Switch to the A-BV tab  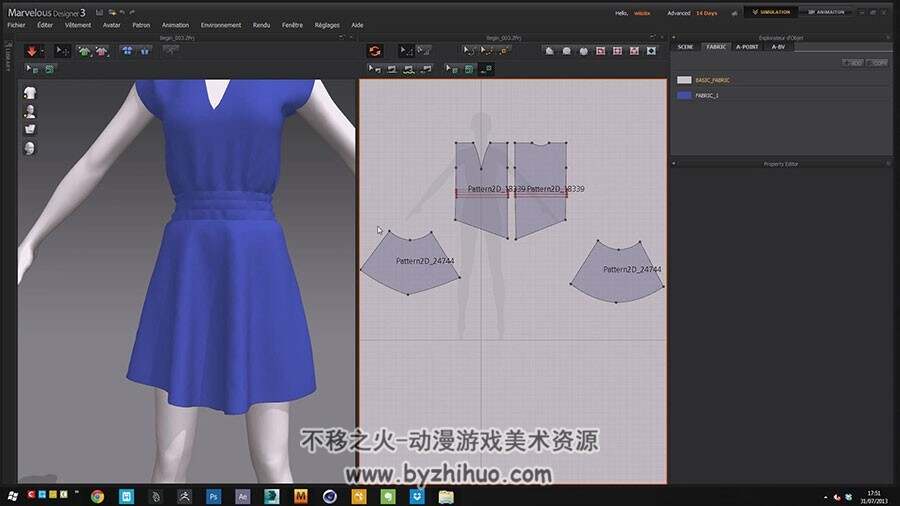778,47
